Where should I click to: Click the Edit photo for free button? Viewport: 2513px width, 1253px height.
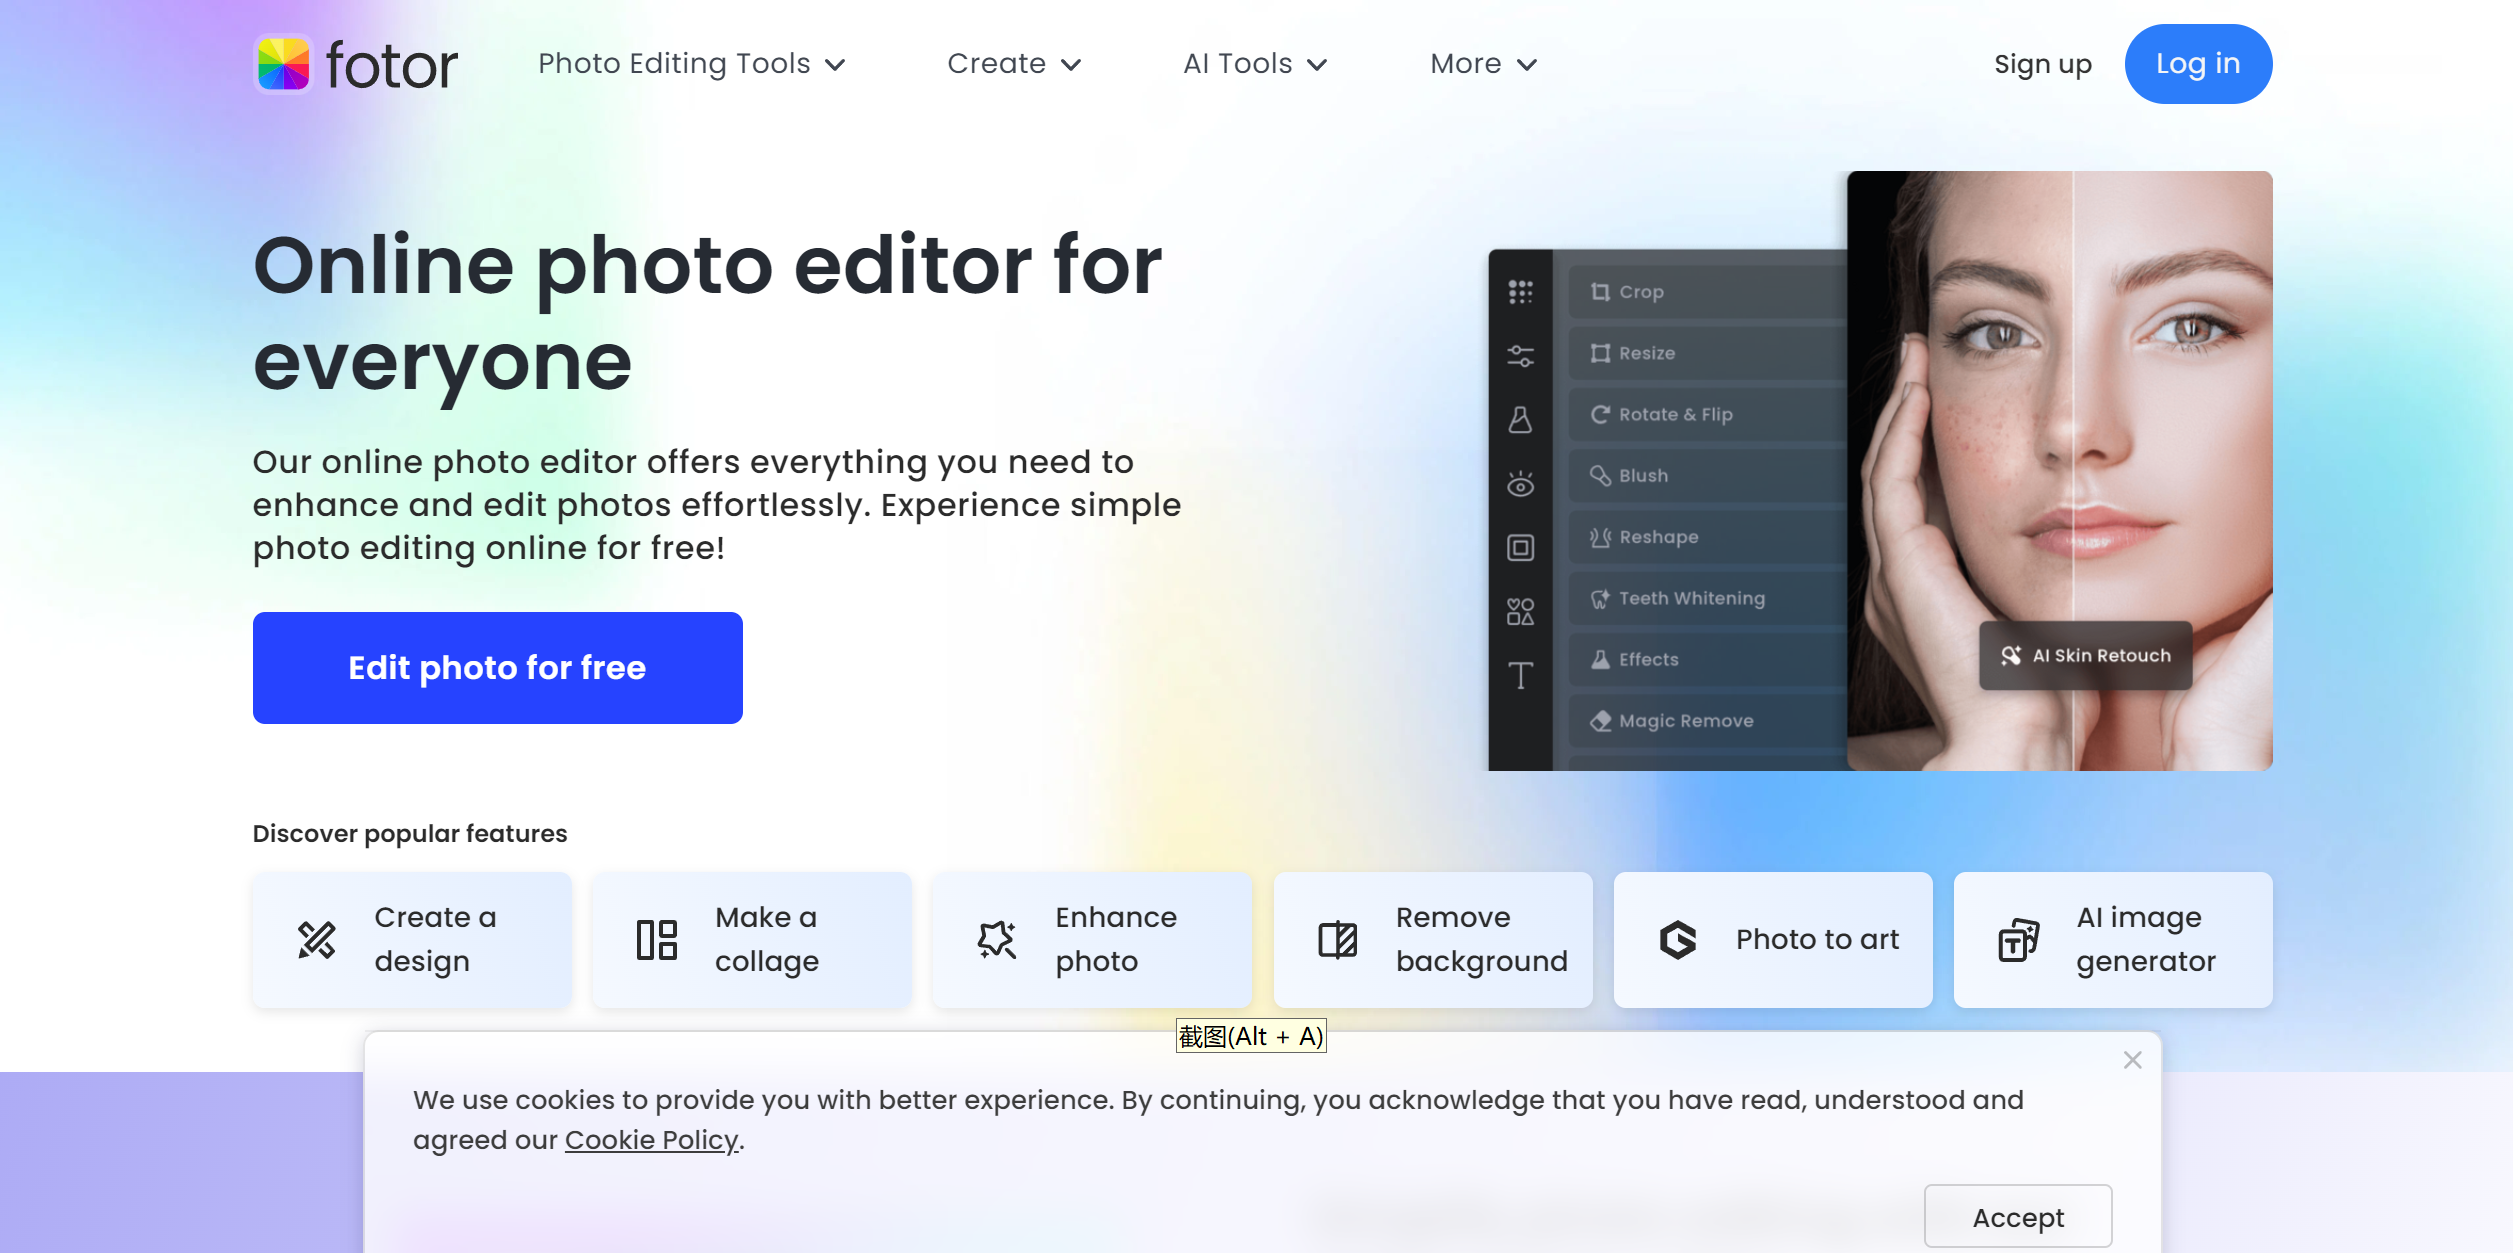click(x=497, y=668)
